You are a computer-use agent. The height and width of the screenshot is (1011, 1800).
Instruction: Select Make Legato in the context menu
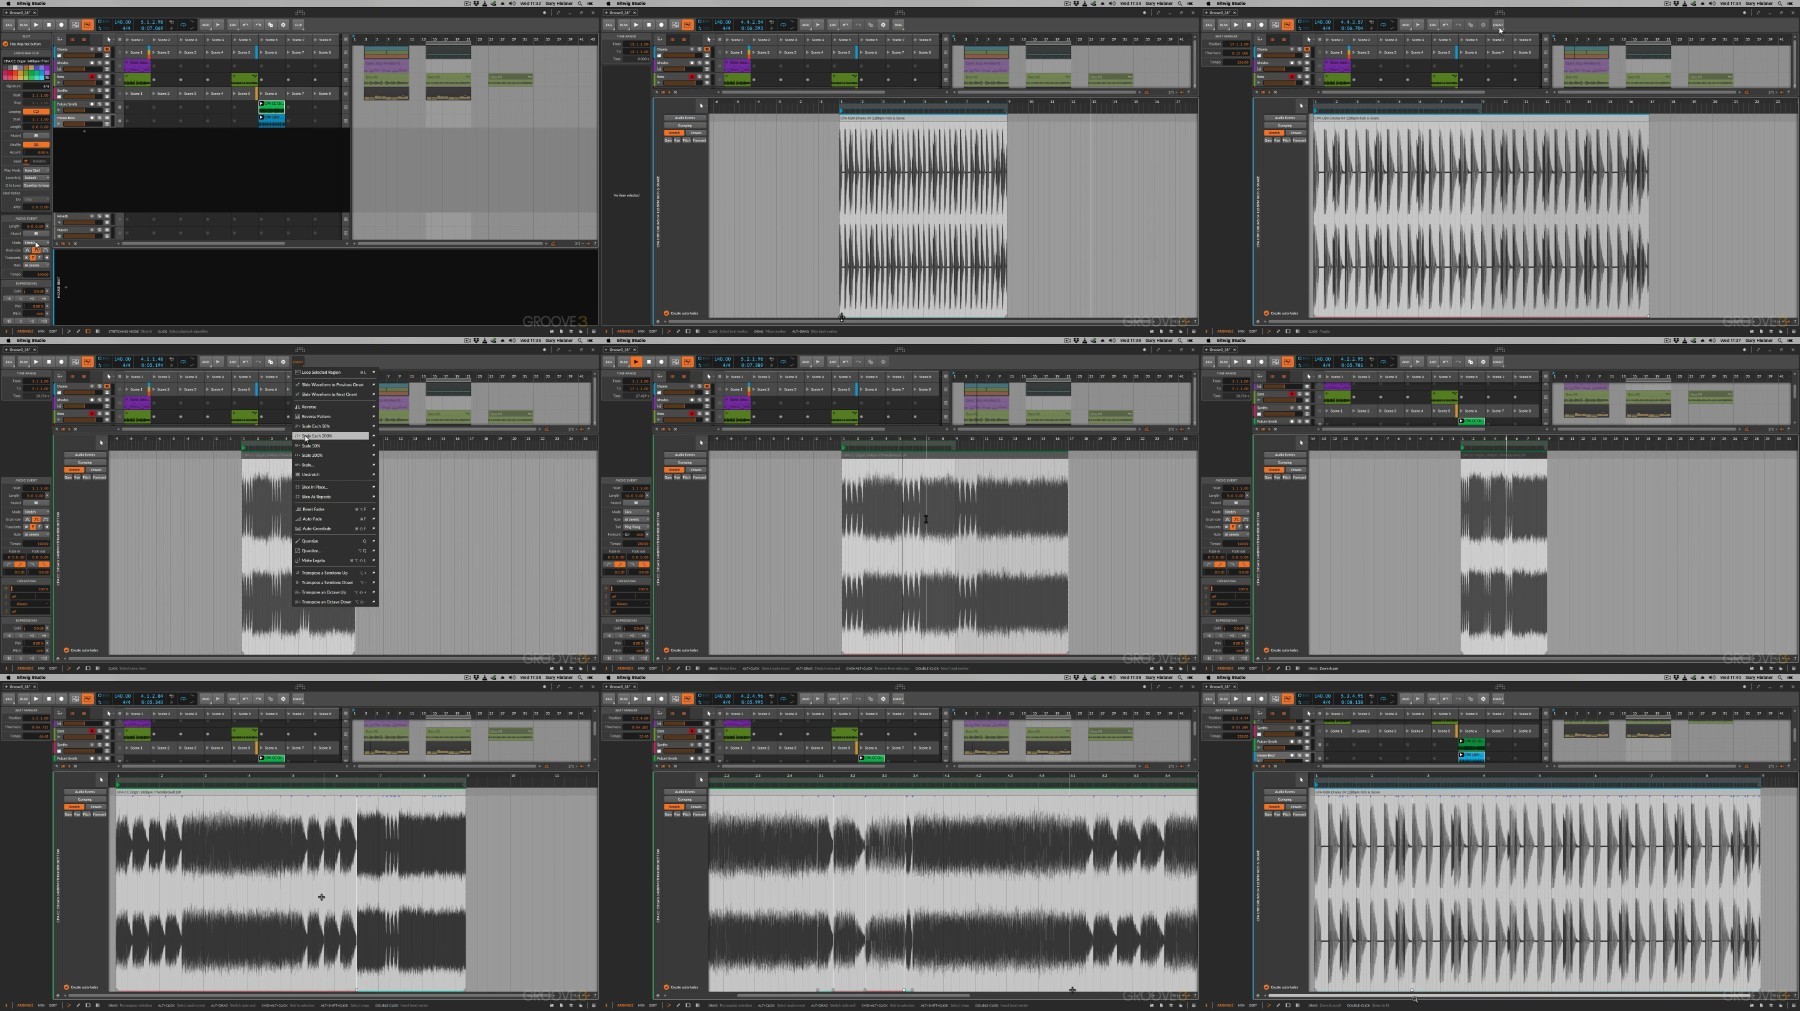point(314,560)
